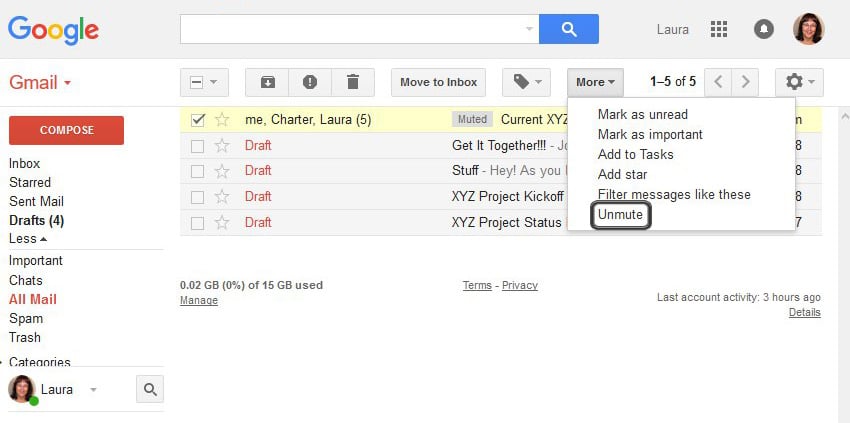This screenshot has width=850, height=423.
Task: Uncheck the me, Charter, Laura conversation checkbox
Action: 198,120
